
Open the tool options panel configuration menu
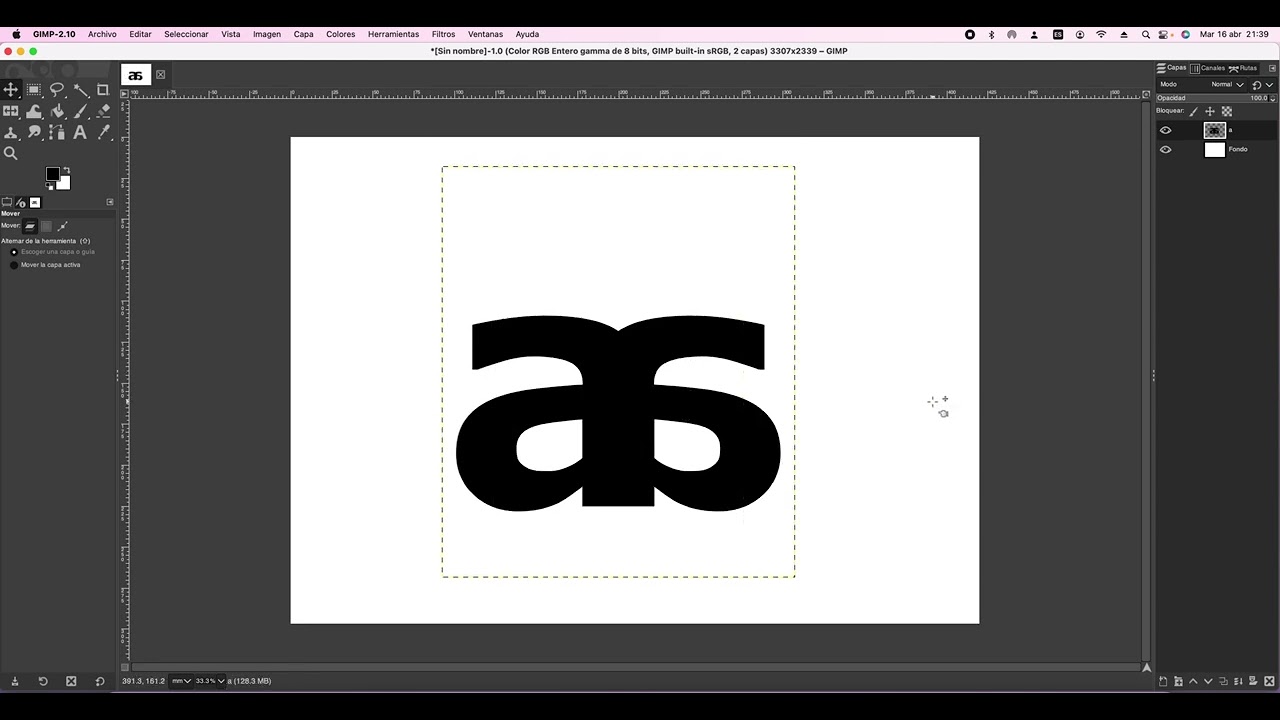coord(110,202)
